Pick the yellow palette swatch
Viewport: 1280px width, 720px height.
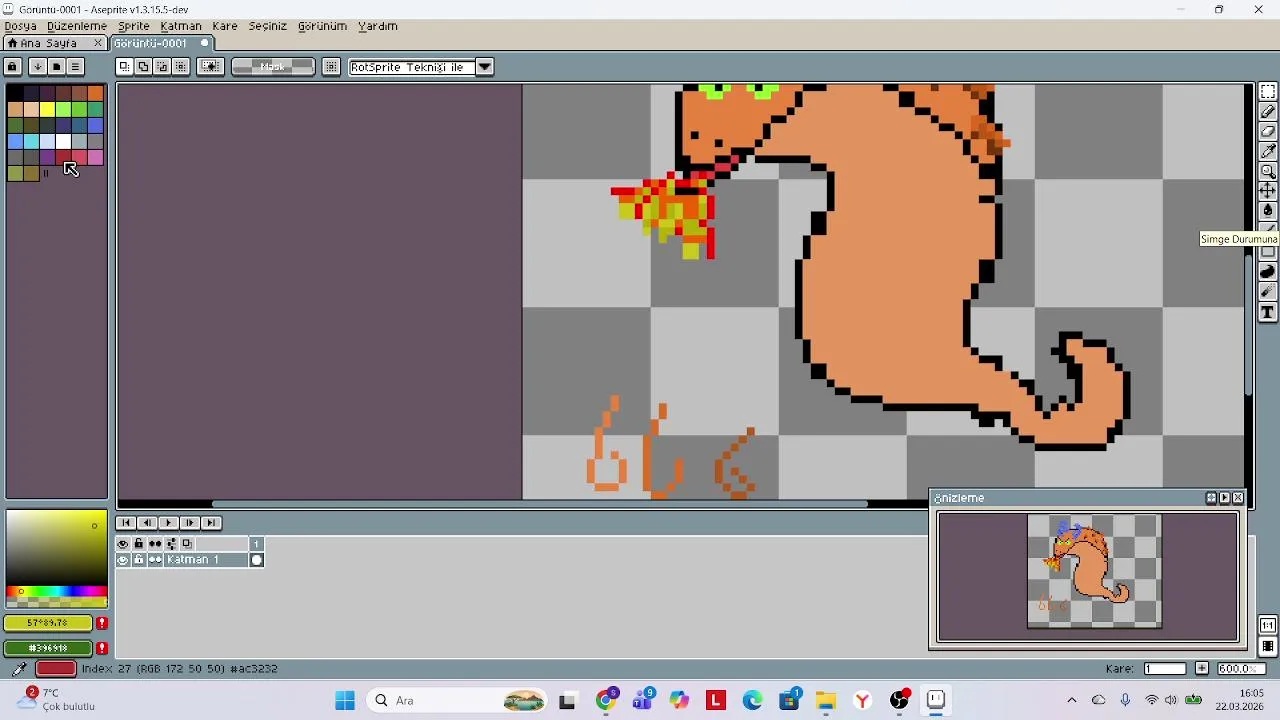(47, 109)
